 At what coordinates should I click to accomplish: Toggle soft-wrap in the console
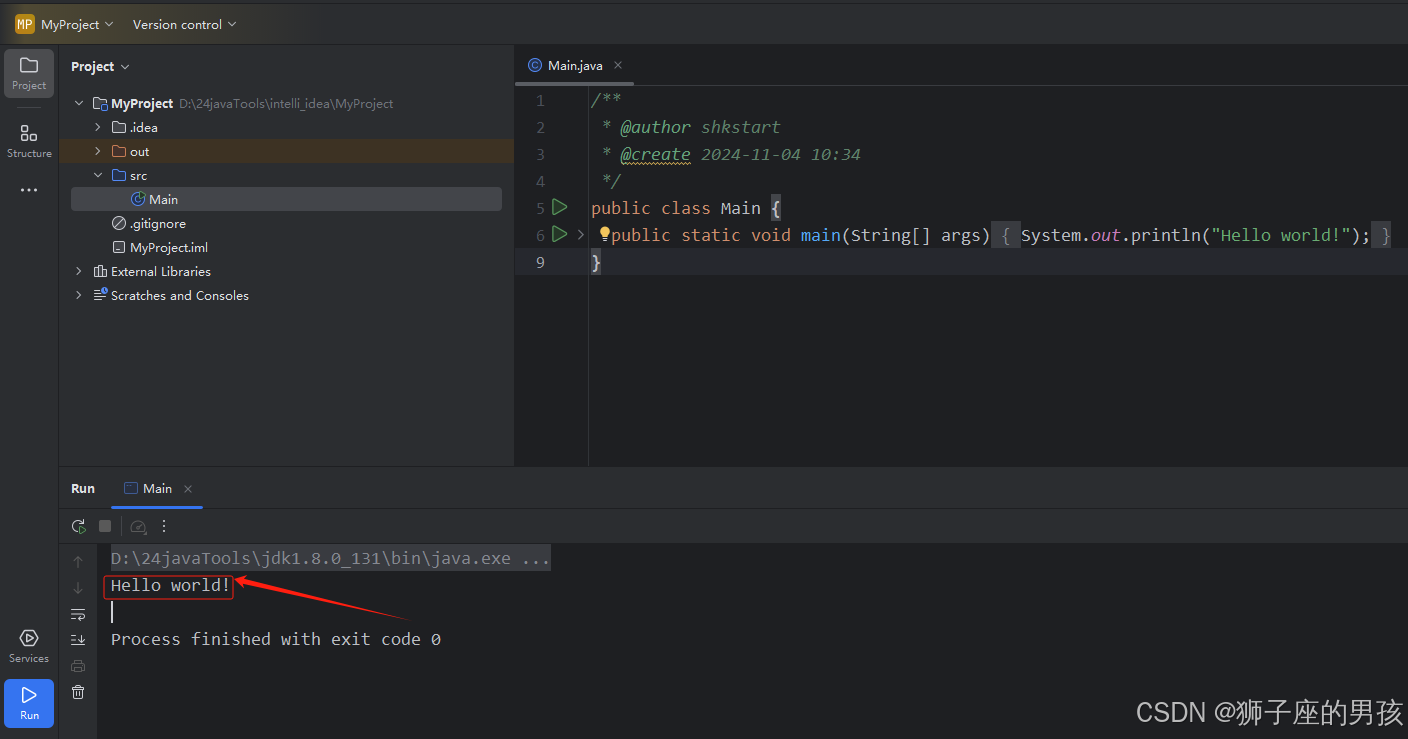(78, 614)
